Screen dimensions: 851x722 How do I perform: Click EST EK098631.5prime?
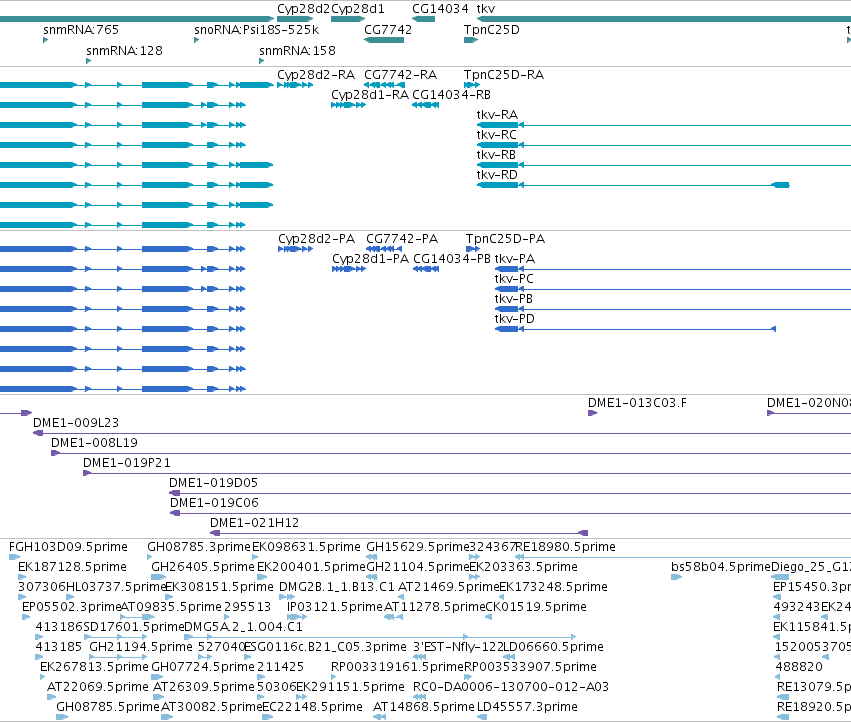click(307, 547)
